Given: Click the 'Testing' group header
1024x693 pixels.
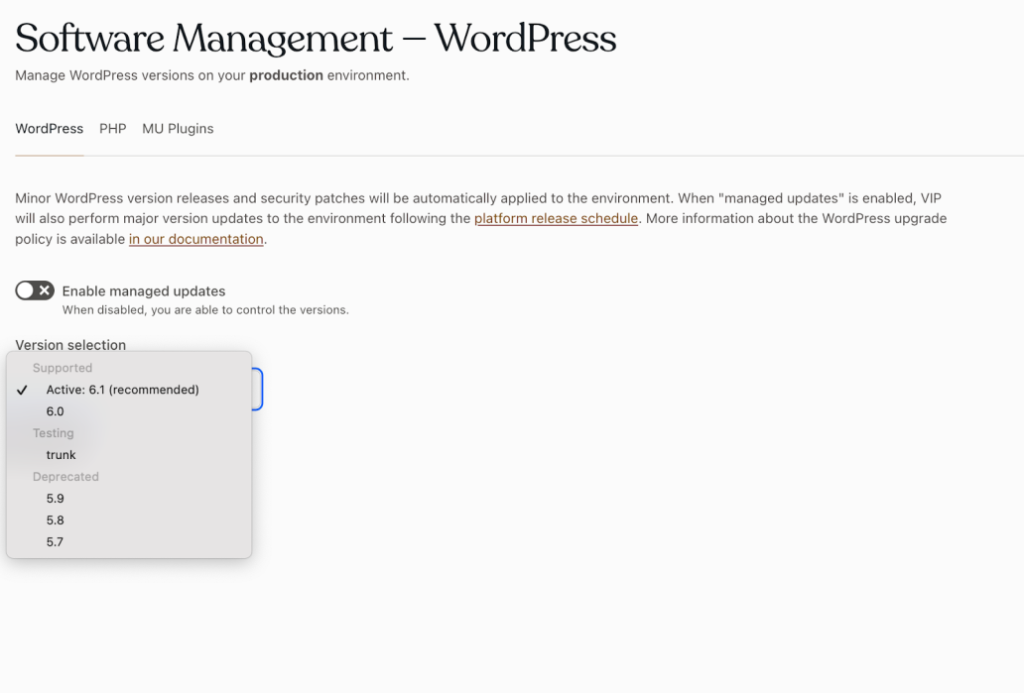Looking at the screenshot, I should click(53, 433).
